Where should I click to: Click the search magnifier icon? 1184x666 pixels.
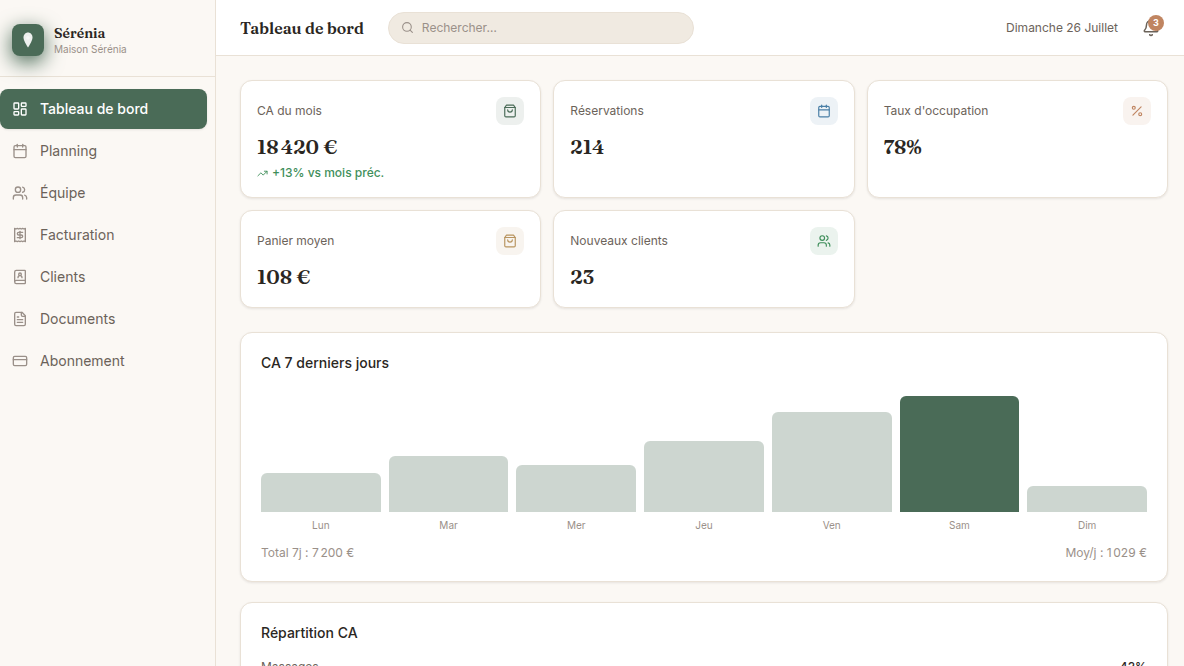click(408, 28)
